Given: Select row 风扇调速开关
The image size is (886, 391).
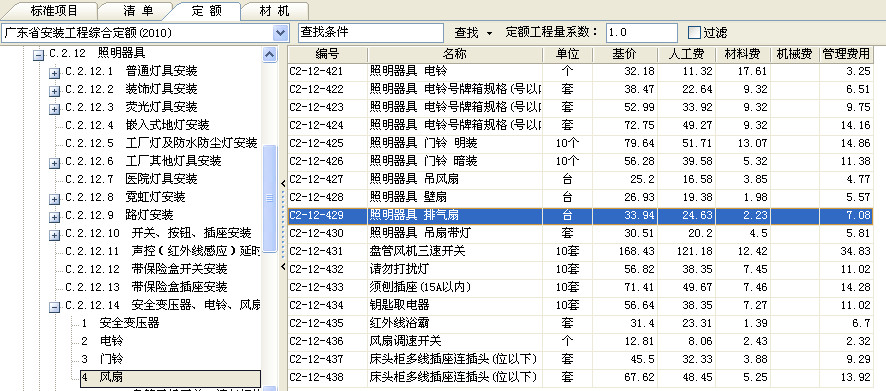Looking at the screenshot, I should [580, 341].
